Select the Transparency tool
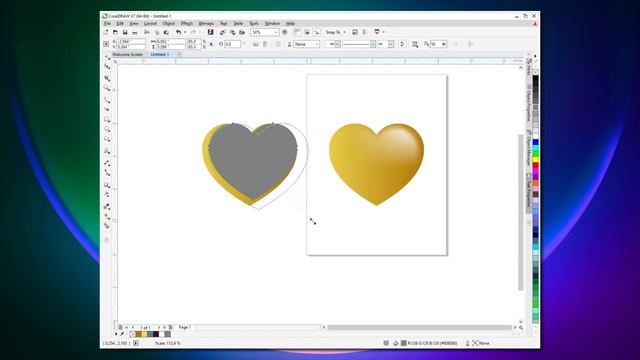The image size is (640, 360). pos(107,195)
